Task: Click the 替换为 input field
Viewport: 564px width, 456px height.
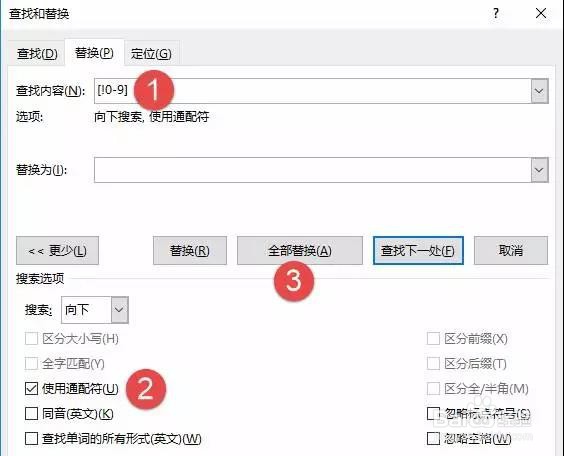Action: click(x=312, y=170)
